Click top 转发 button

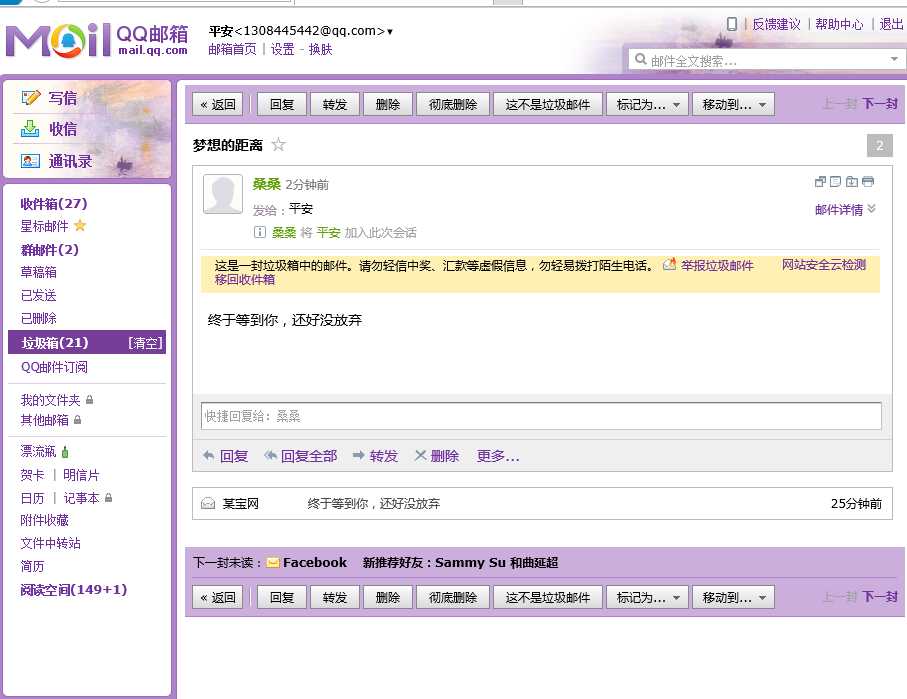(x=335, y=104)
